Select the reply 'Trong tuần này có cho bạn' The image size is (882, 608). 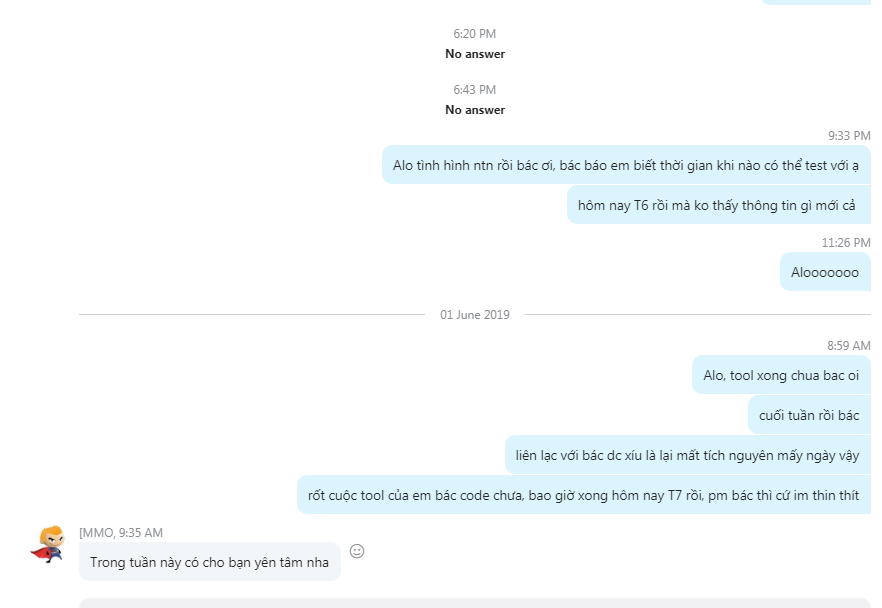pos(209,562)
